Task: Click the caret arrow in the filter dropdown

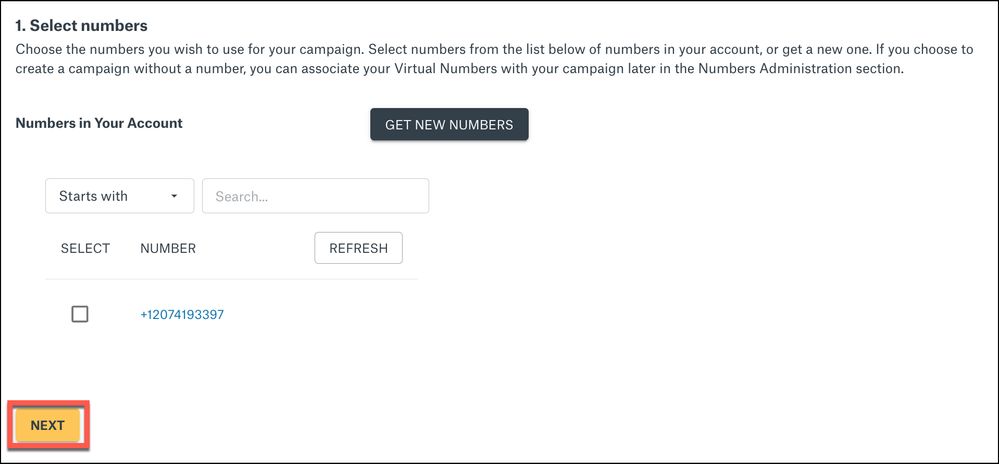Action: tap(174, 196)
